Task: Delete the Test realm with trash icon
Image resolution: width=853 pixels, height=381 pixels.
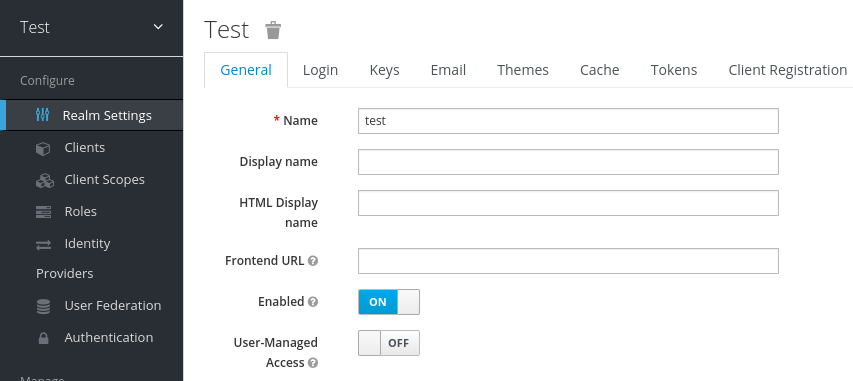Action: coord(273,30)
